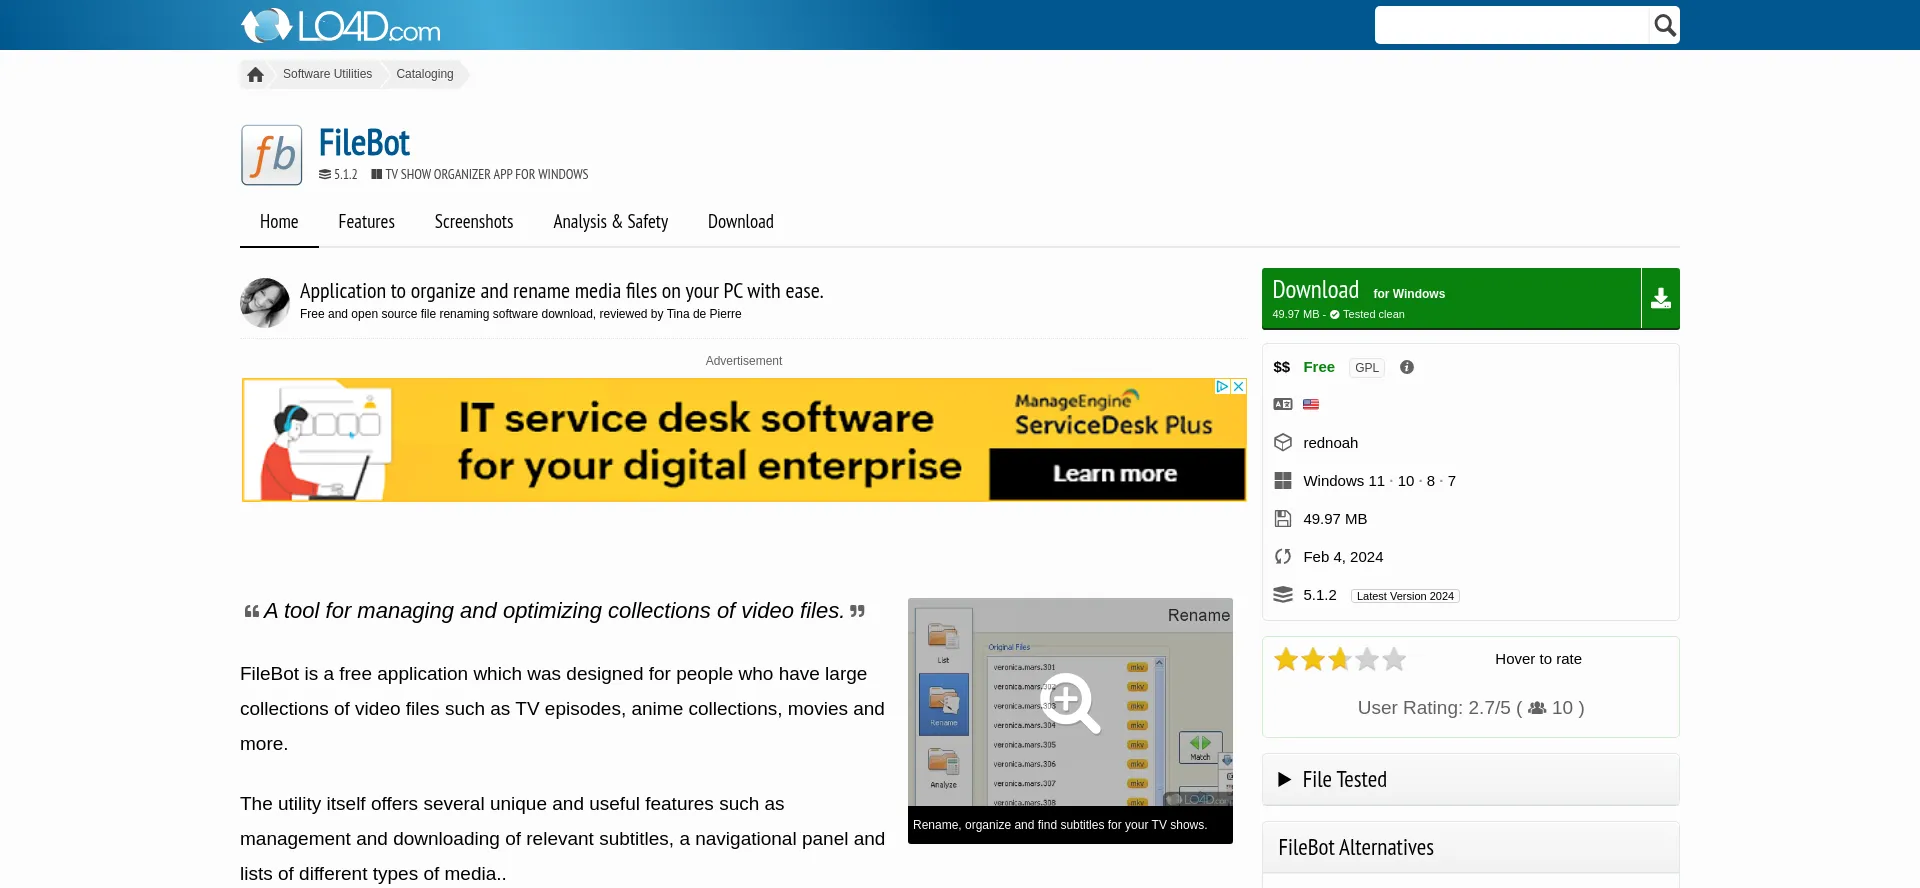Click the US flag language icon
The width and height of the screenshot is (1920, 888).
[1311, 404]
